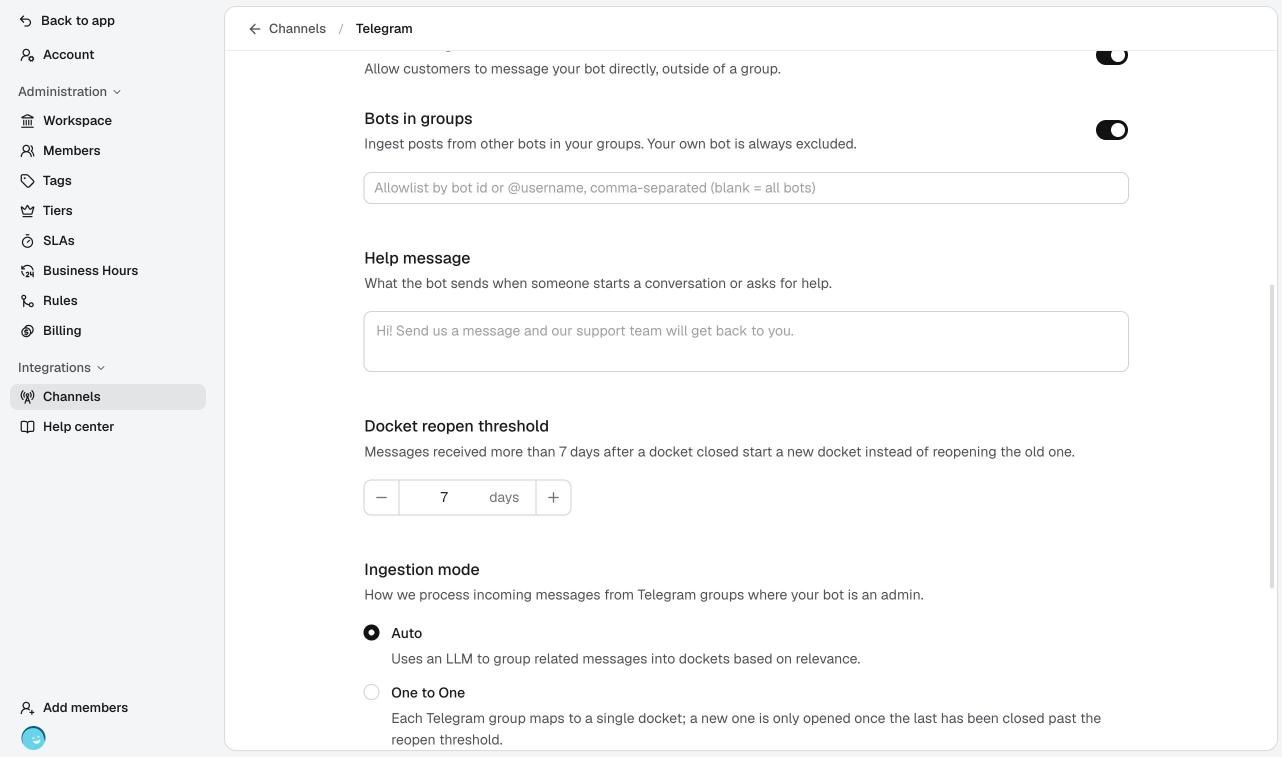Click the Account person icon

pos(27,55)
